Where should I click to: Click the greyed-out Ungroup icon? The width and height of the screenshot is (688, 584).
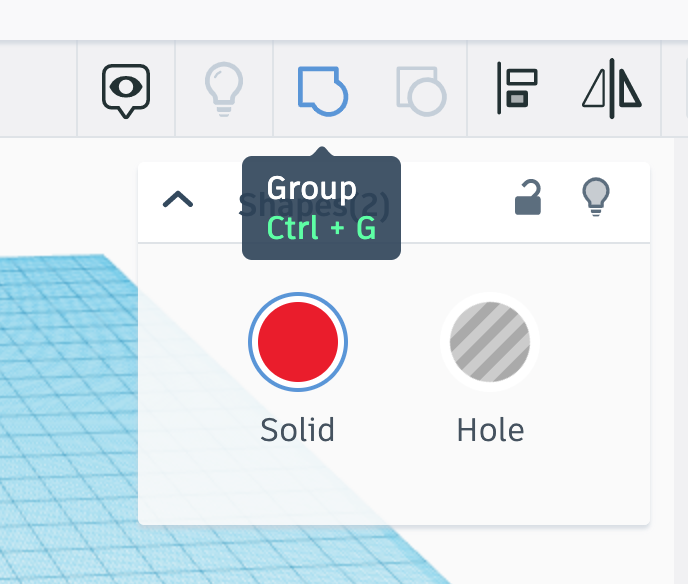[421, 91]
